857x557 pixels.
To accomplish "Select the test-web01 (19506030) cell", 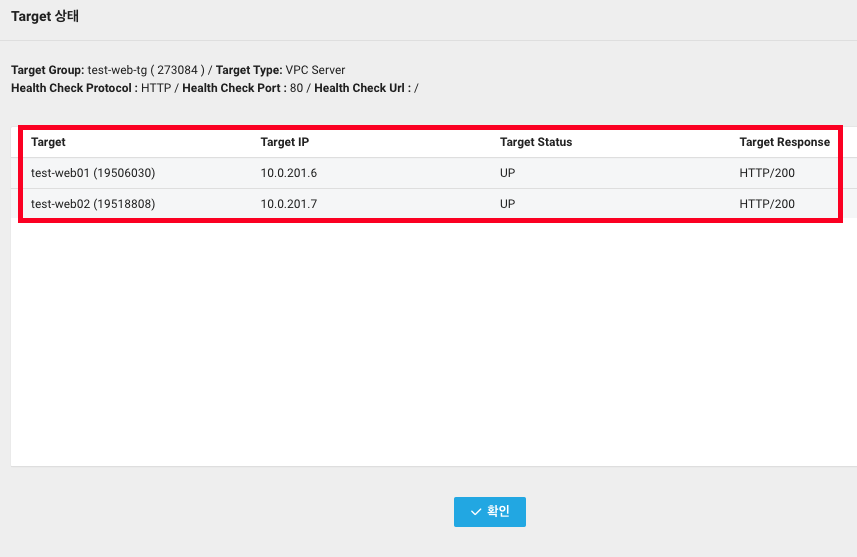I will pos(93,173).
